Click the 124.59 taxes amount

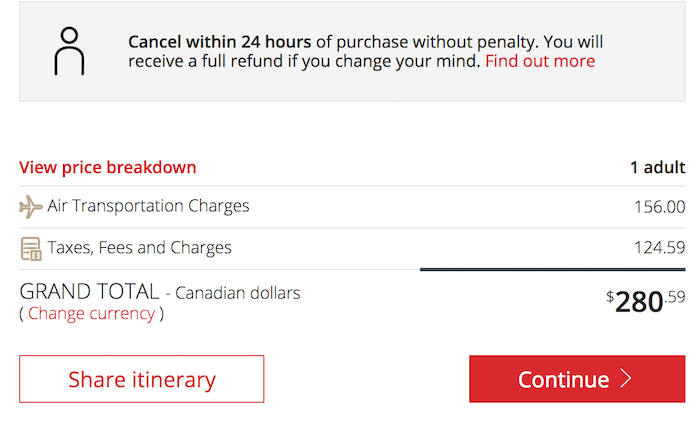coord(659,247)
